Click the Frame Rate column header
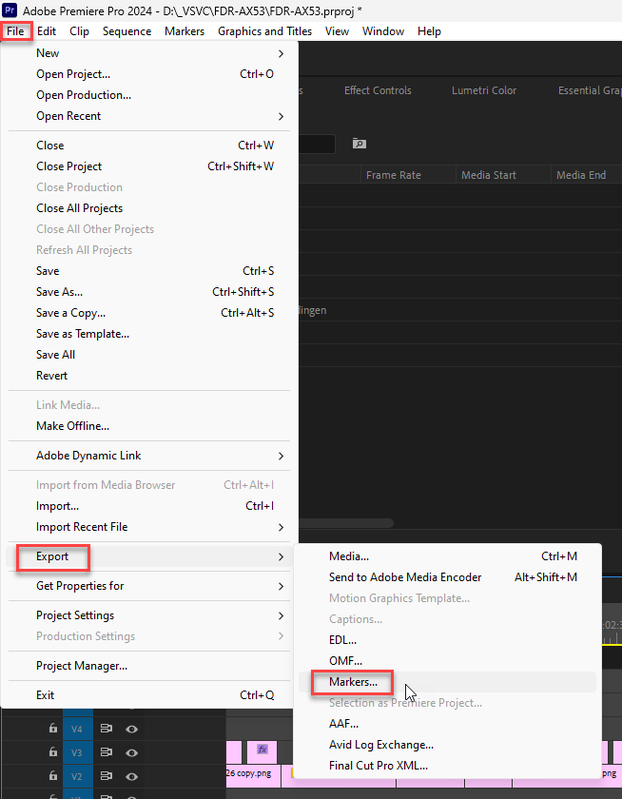The height and width of the screenshot is (799, 622). tap(408, 175)
